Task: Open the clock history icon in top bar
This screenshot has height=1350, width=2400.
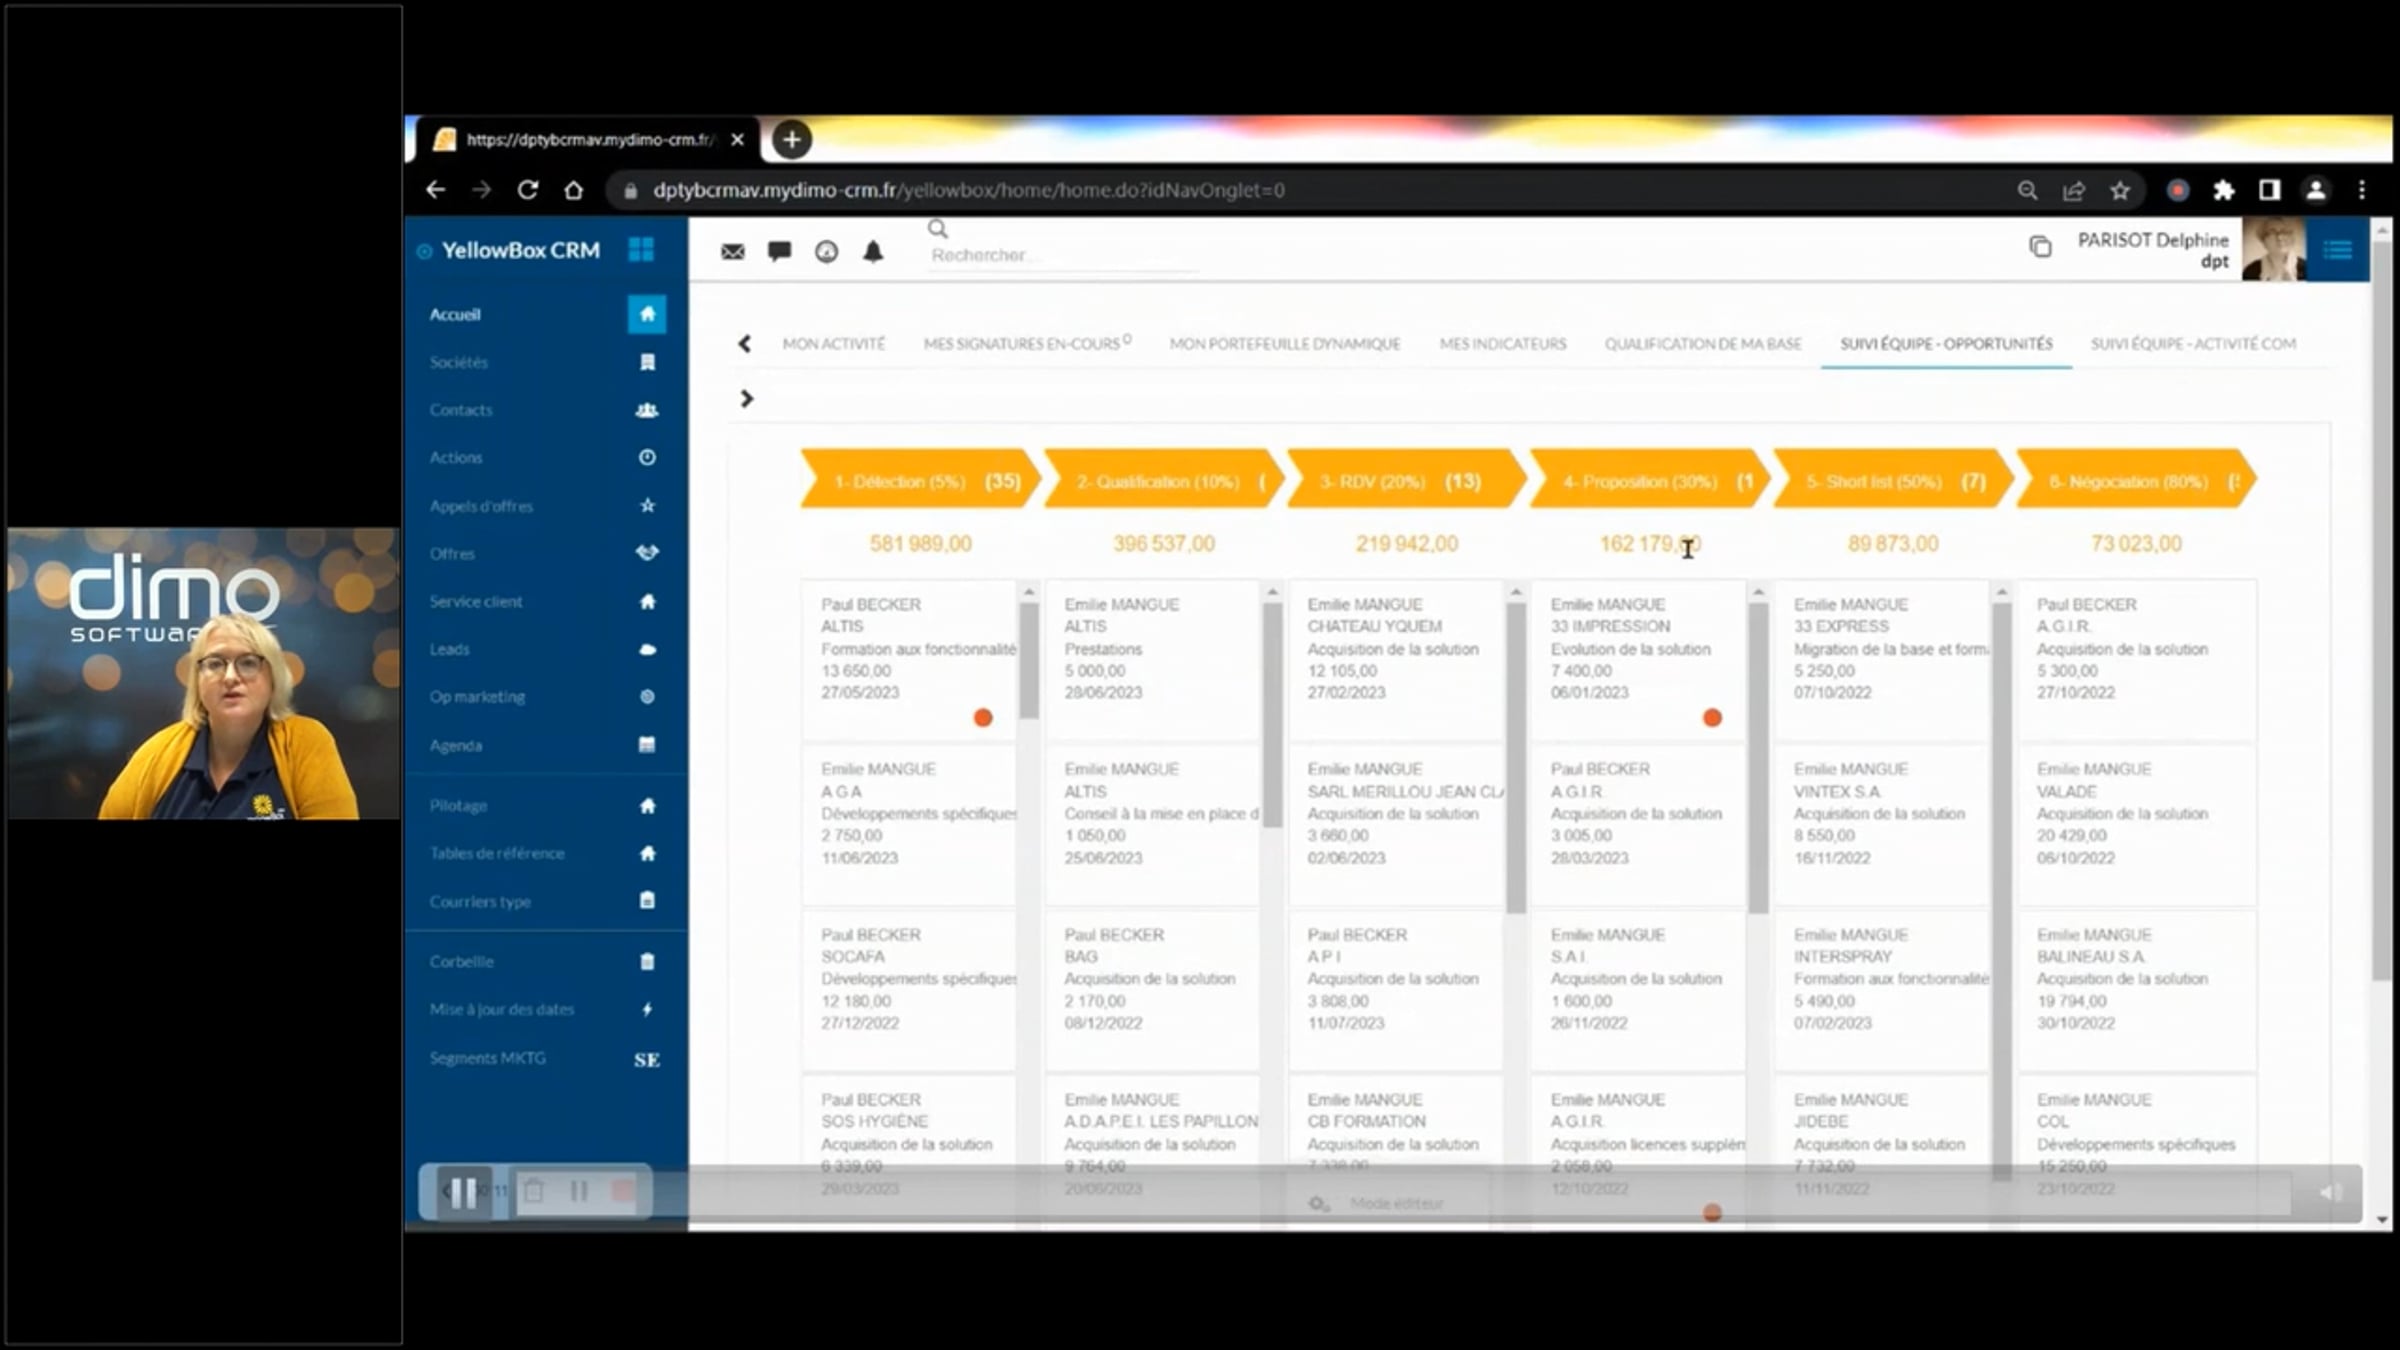Action: pyautogui.click(x=826, y=252)
